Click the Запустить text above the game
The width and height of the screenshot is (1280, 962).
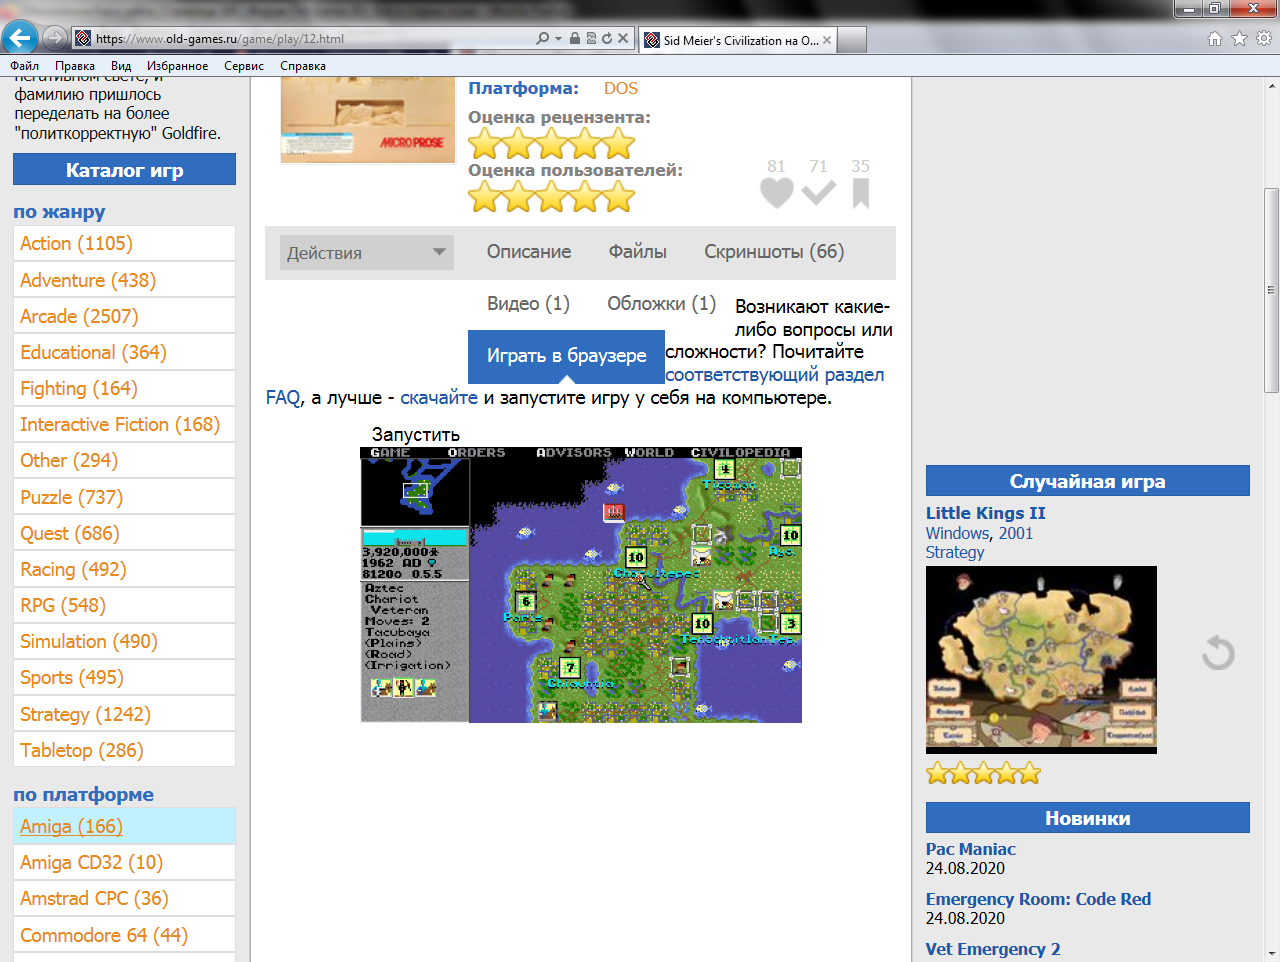416,435
